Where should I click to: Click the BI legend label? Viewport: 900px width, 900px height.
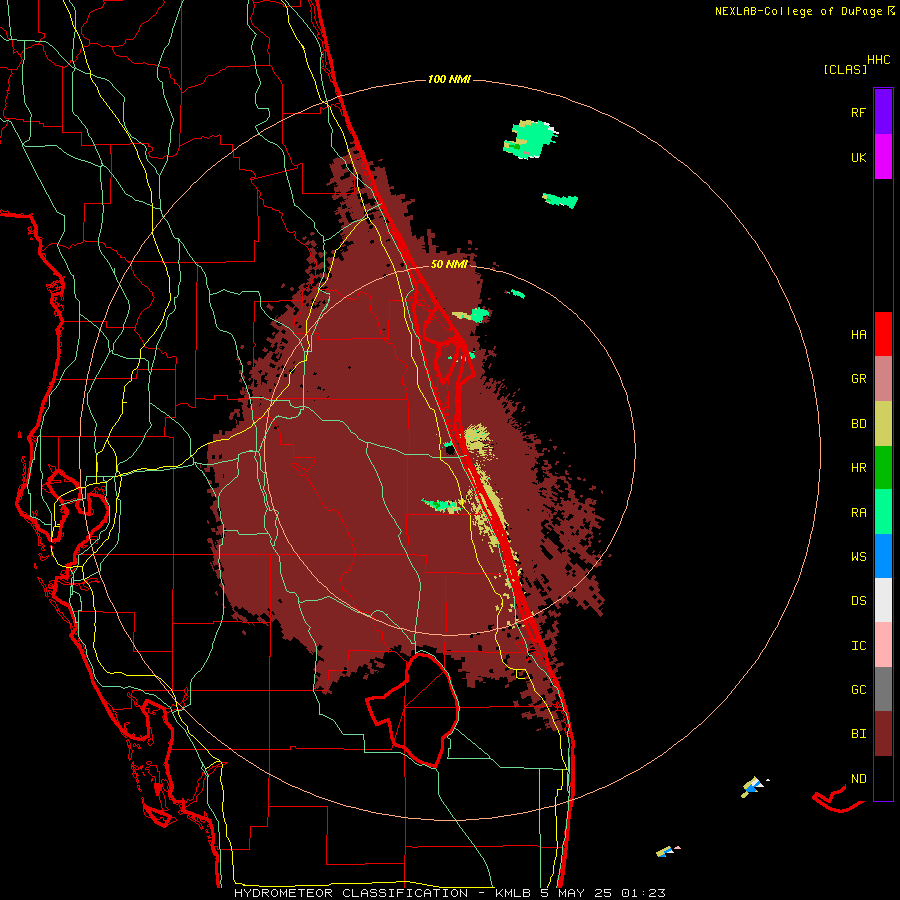[858, 734]
